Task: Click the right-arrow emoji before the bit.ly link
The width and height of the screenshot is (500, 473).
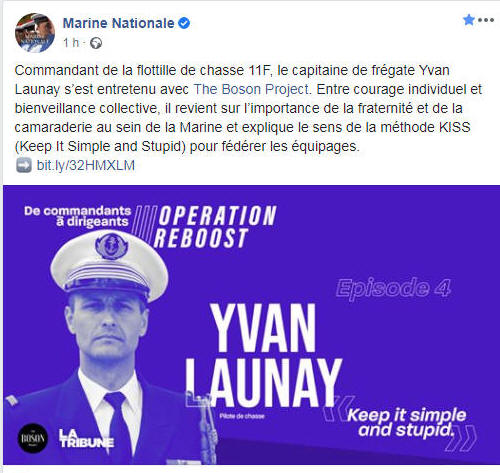Action: (x=24, y=165)
